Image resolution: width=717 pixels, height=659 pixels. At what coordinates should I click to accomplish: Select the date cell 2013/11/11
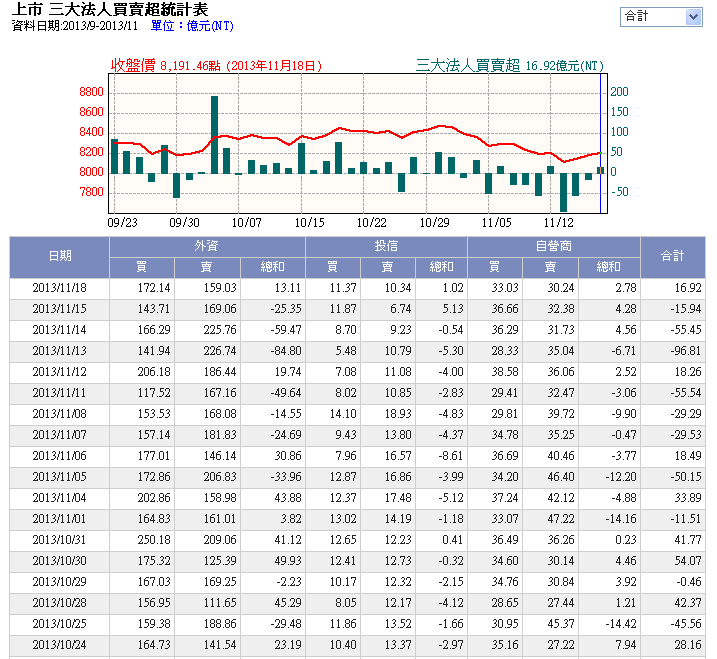[59, 393]
